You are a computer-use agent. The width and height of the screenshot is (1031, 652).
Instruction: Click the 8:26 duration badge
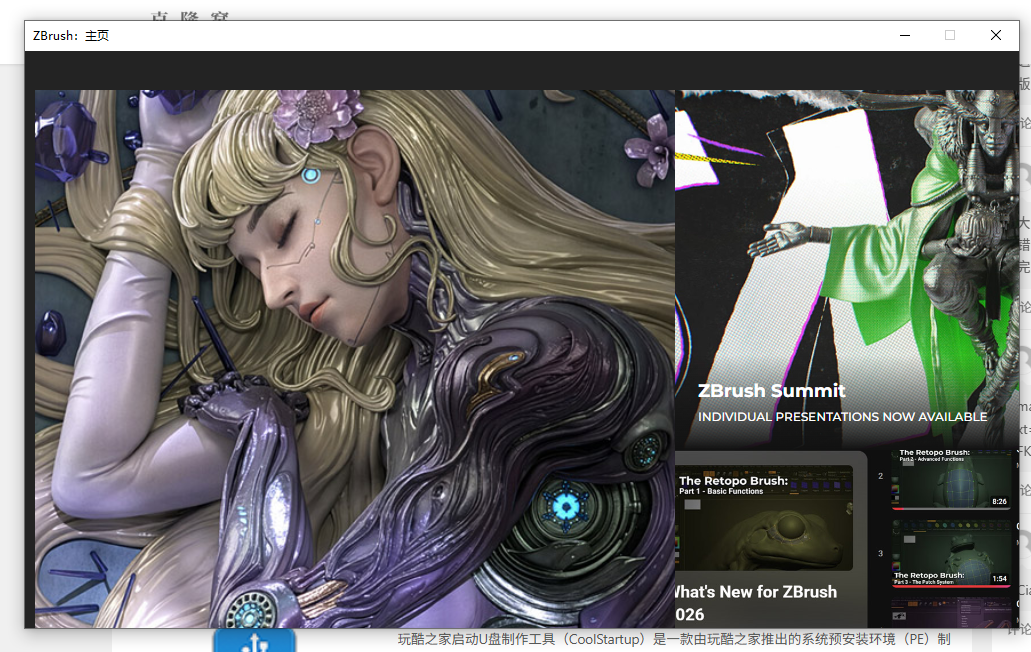tap(998, 502)
